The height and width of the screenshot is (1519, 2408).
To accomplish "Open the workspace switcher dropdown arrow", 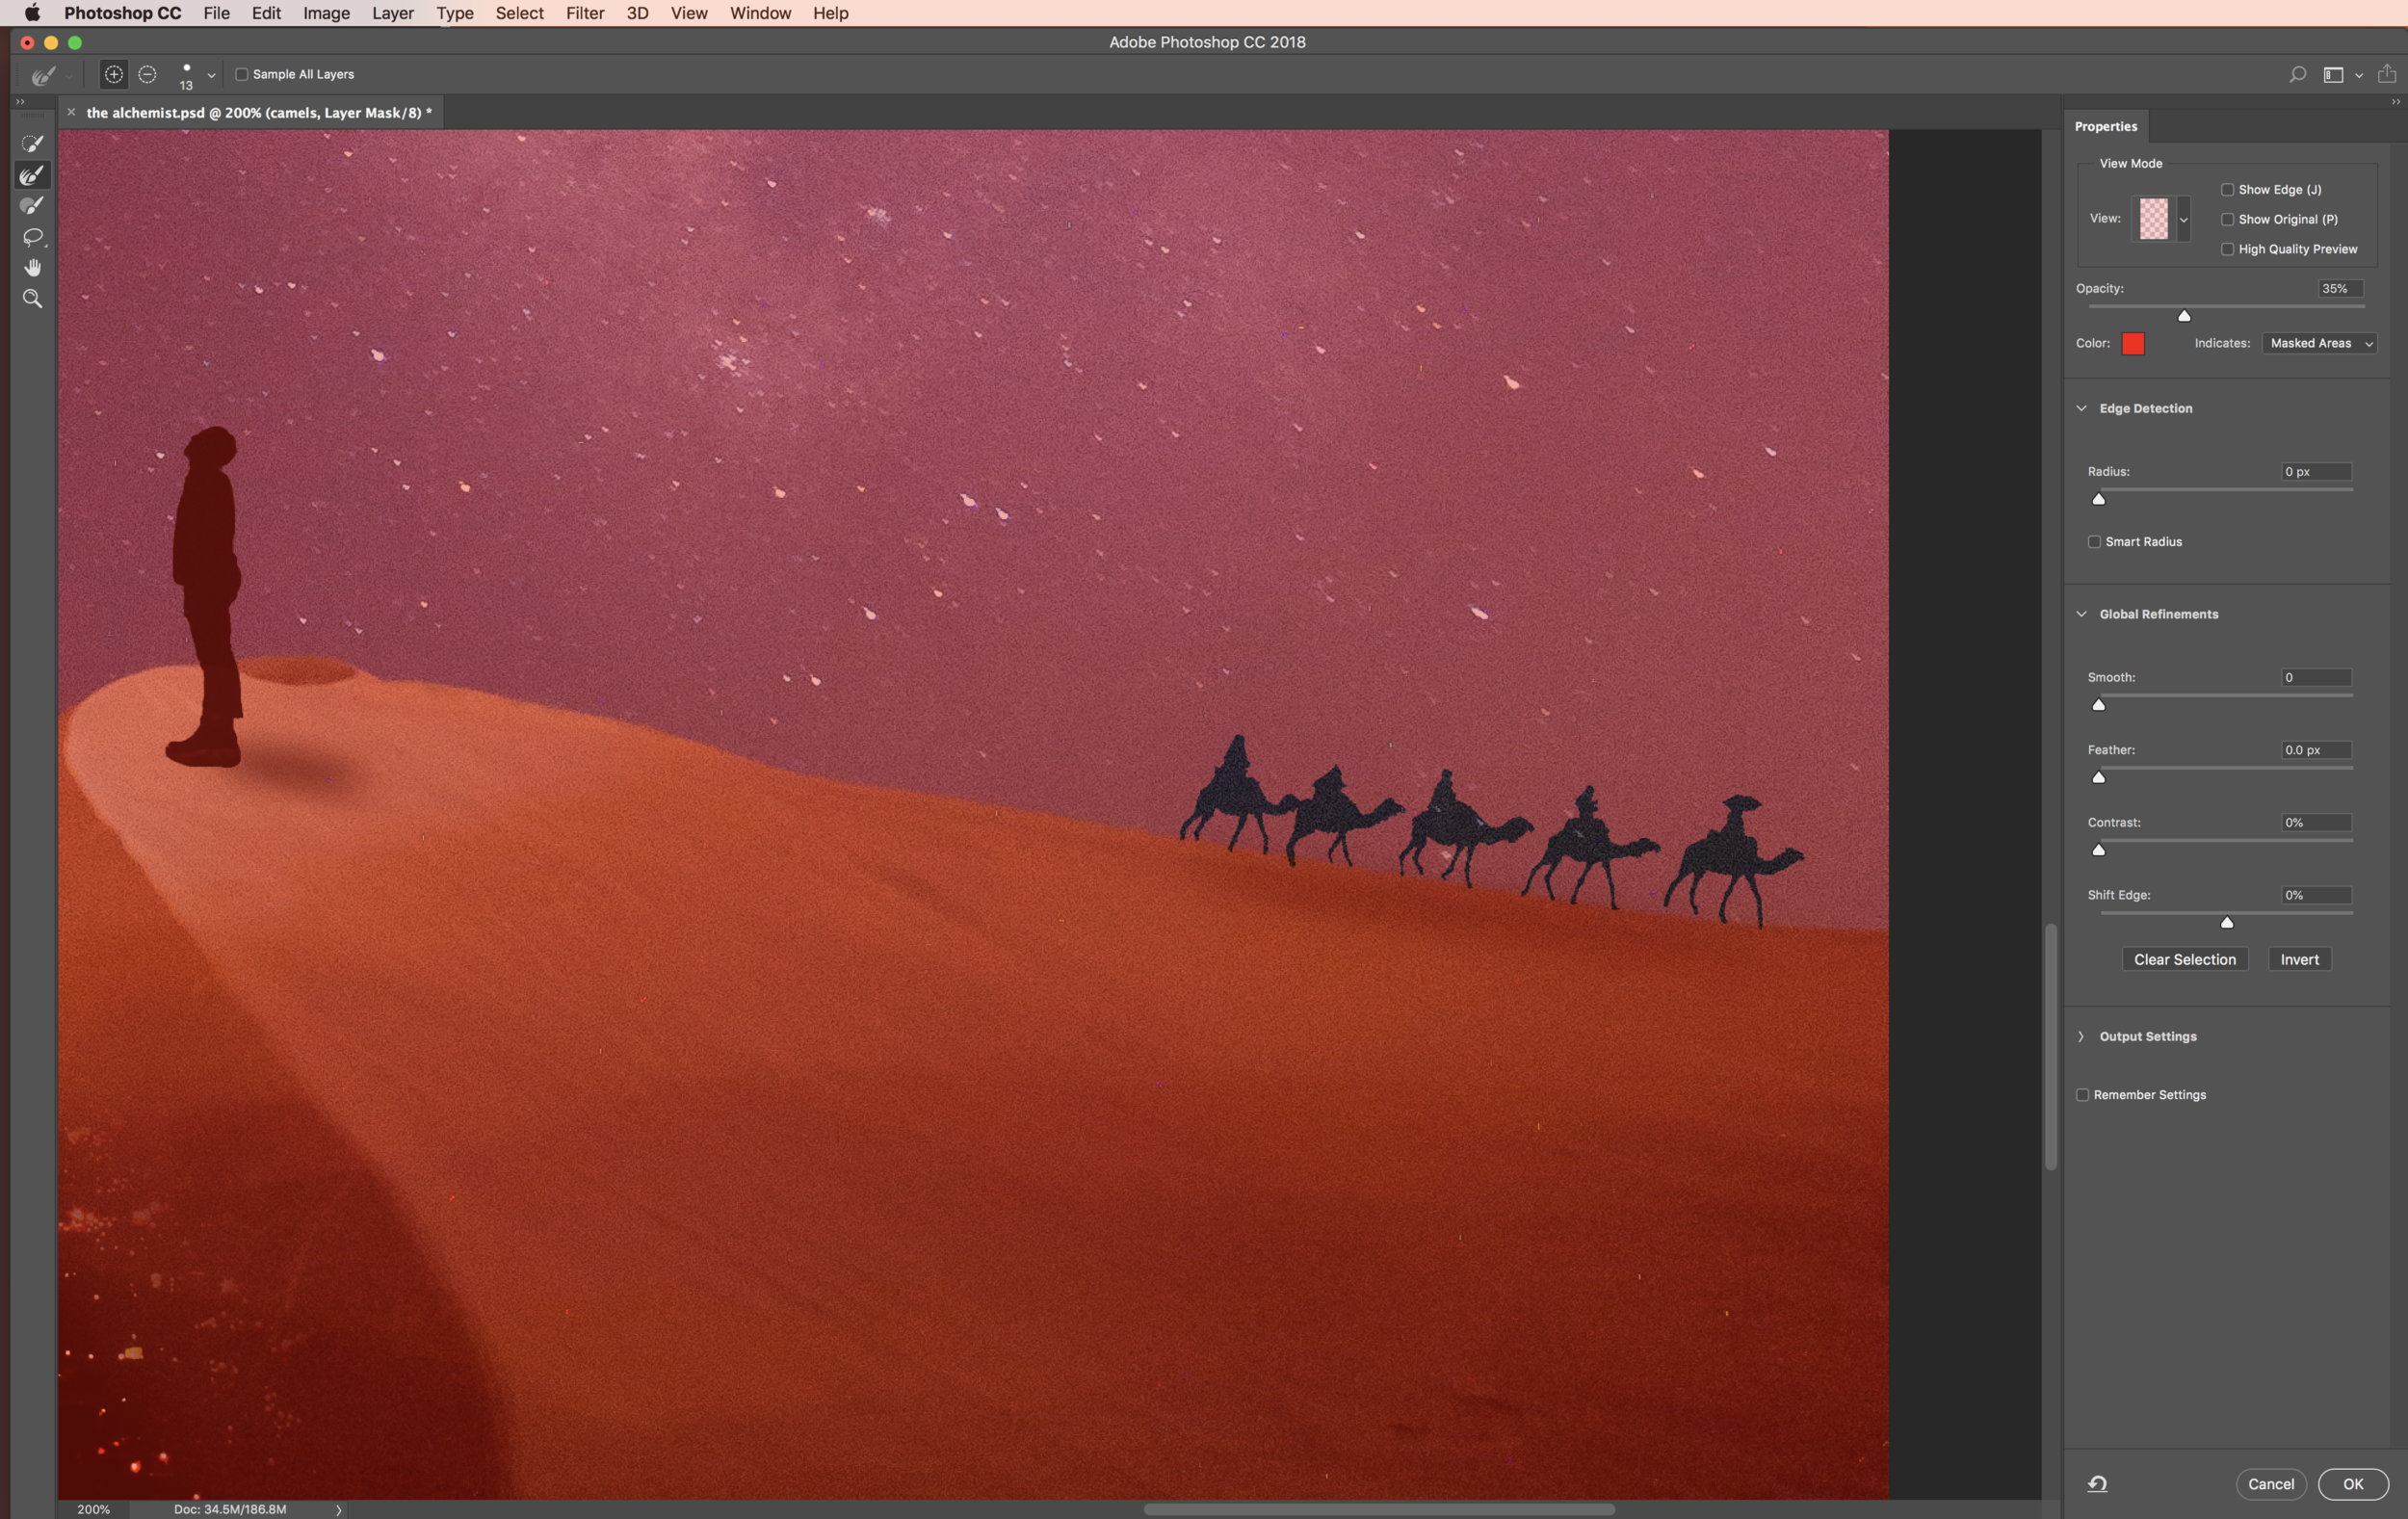I will point(2359,76).
